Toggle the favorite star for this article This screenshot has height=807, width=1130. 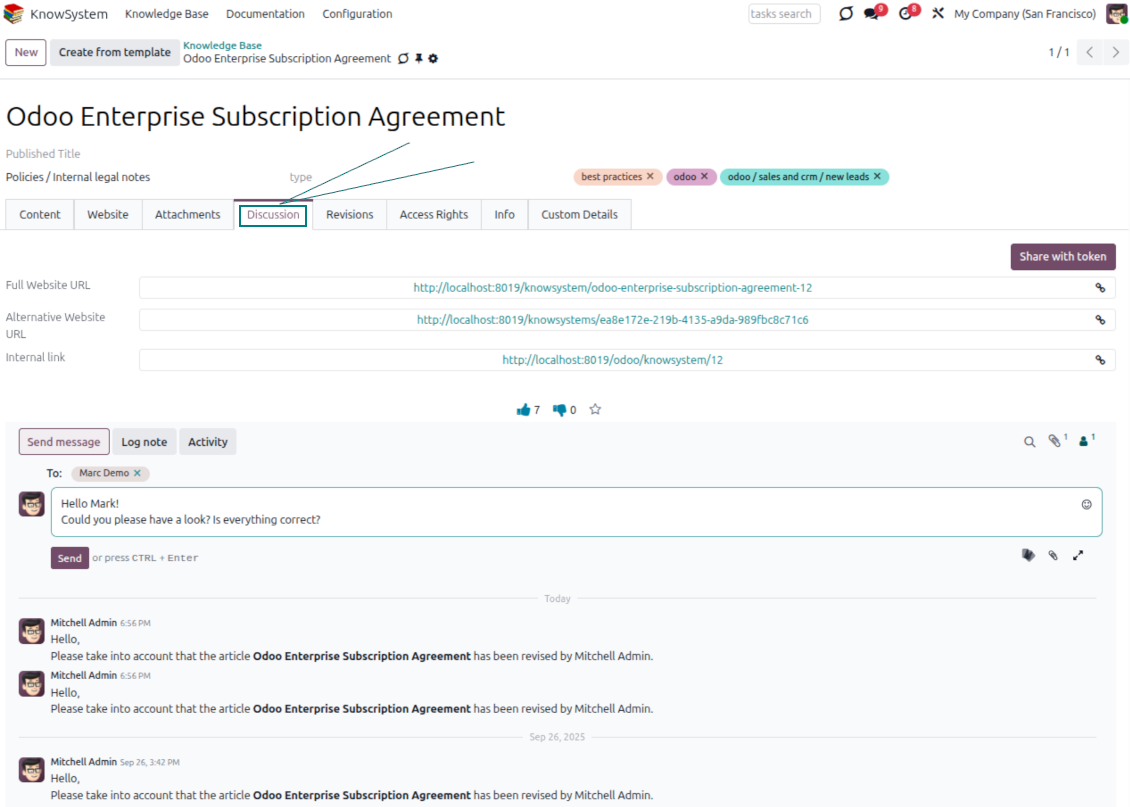pyautogui.click(x=595, y=410)
